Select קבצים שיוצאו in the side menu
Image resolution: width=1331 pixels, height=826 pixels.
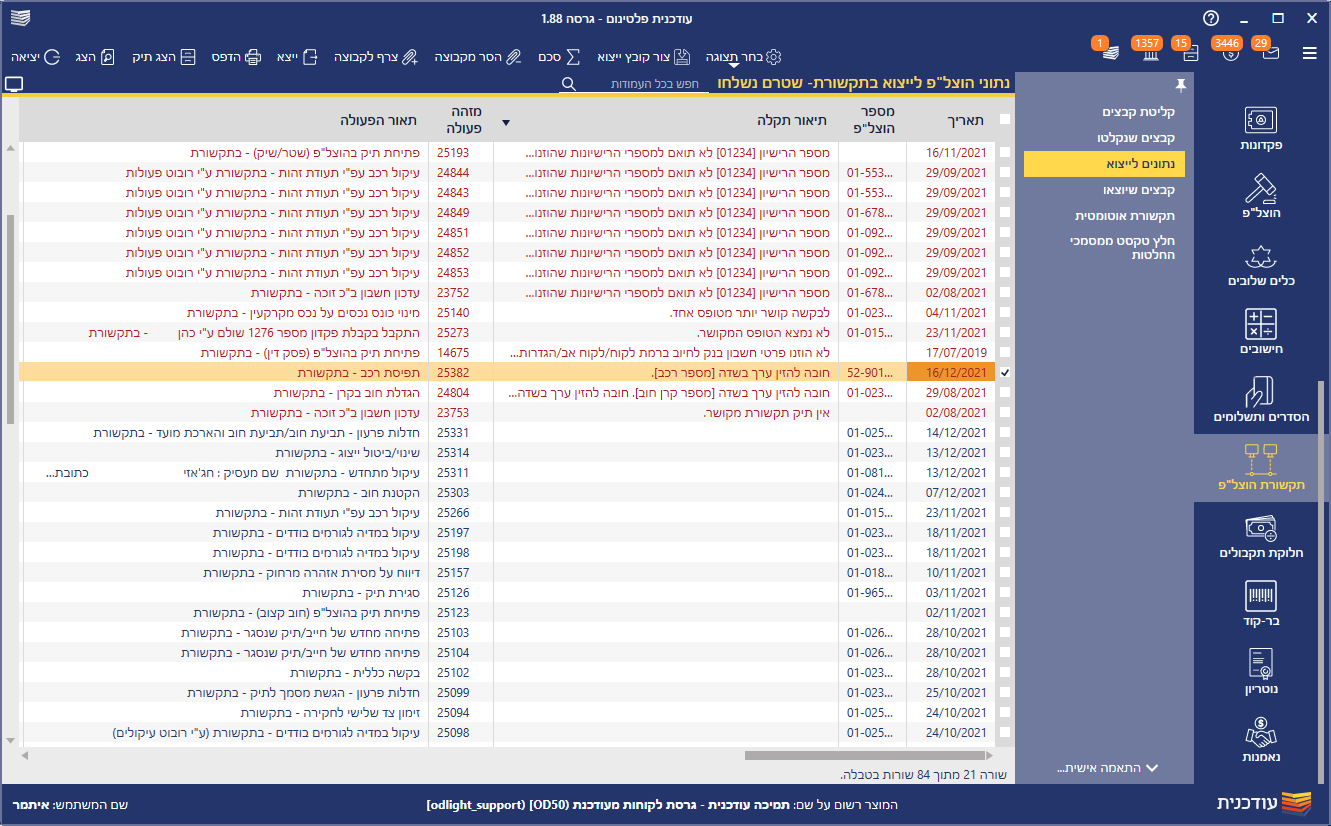point(1138,189)
